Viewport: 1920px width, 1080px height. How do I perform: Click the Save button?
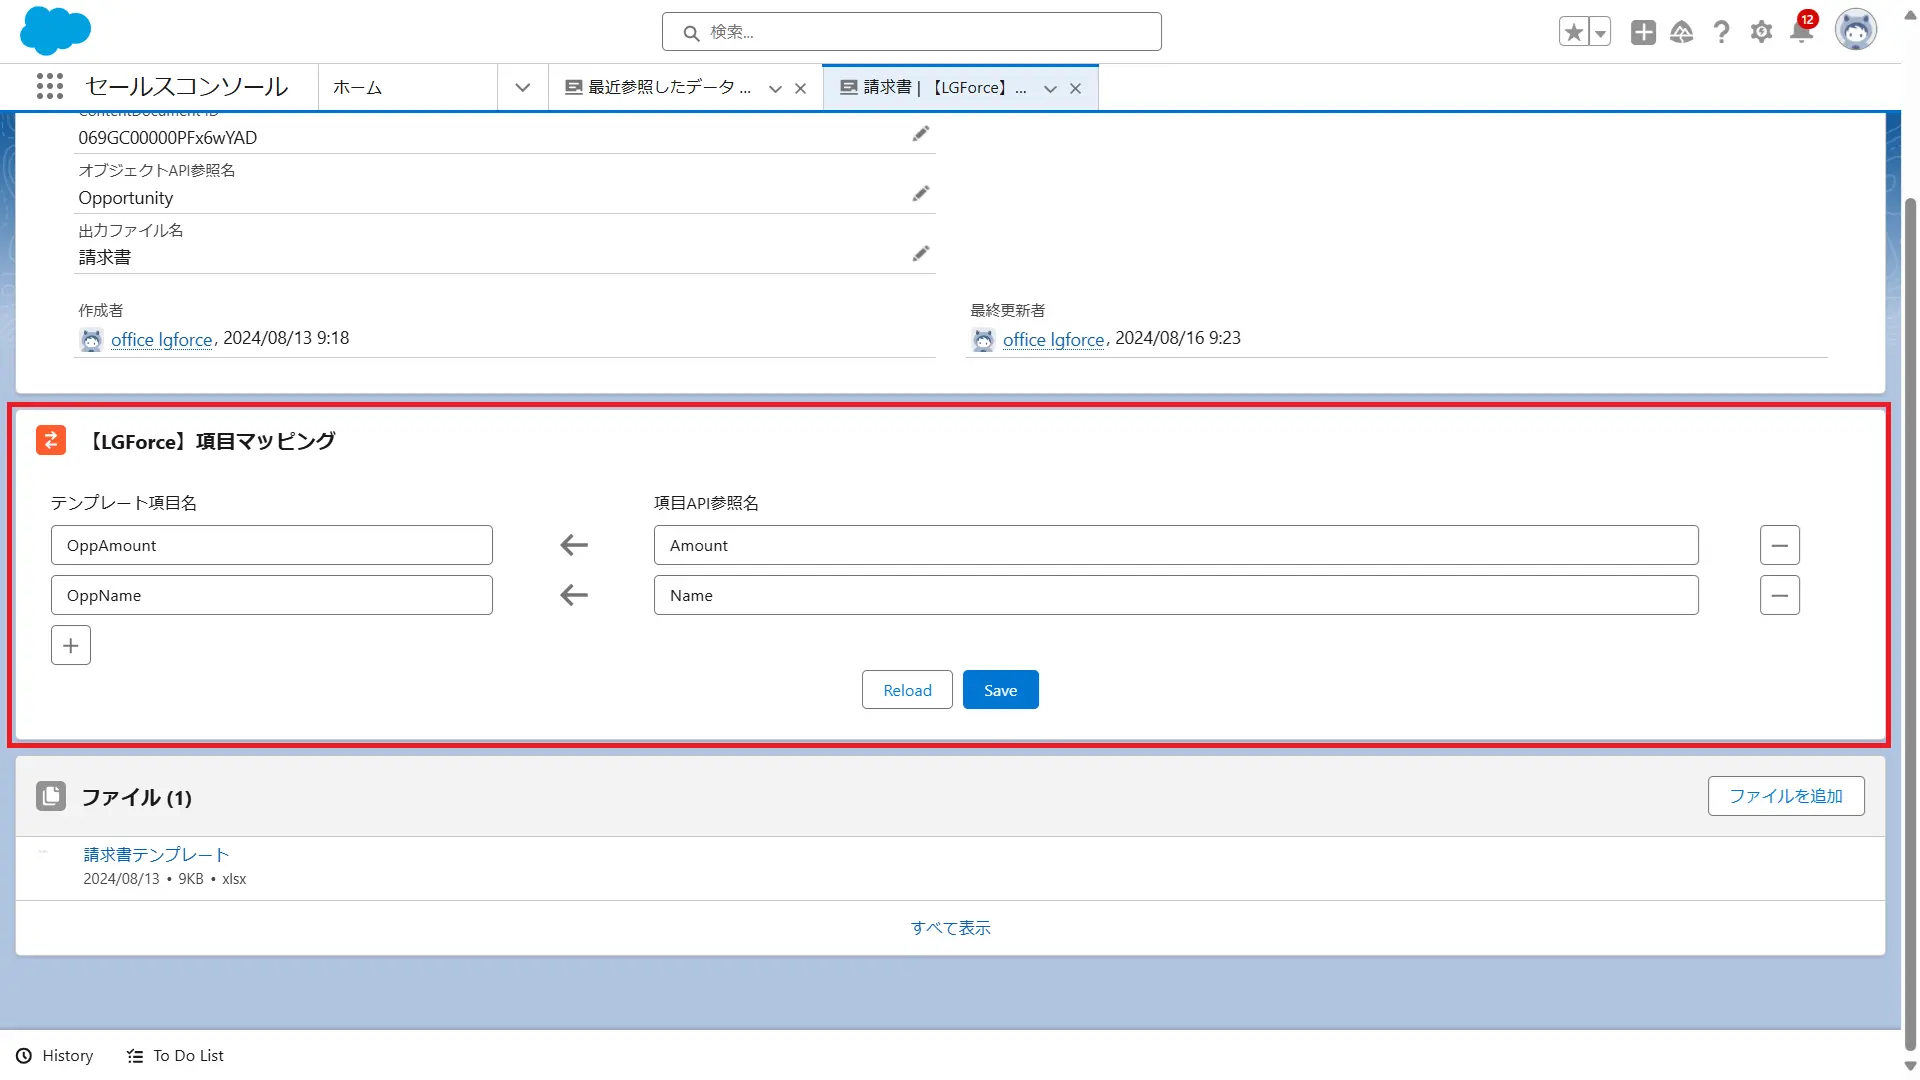coord(1000,690)
